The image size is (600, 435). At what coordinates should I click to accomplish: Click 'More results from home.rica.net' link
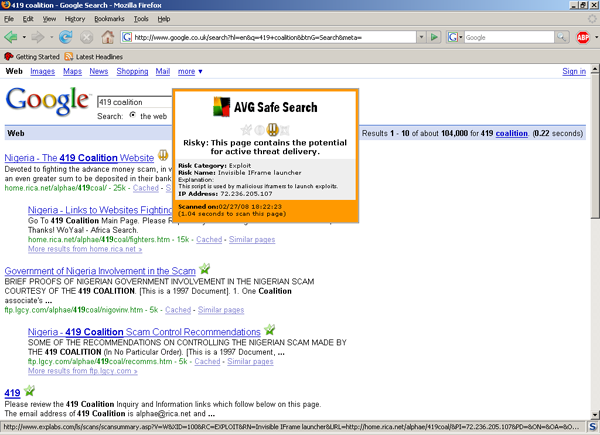pyautogui.click(x=85, y=249)
